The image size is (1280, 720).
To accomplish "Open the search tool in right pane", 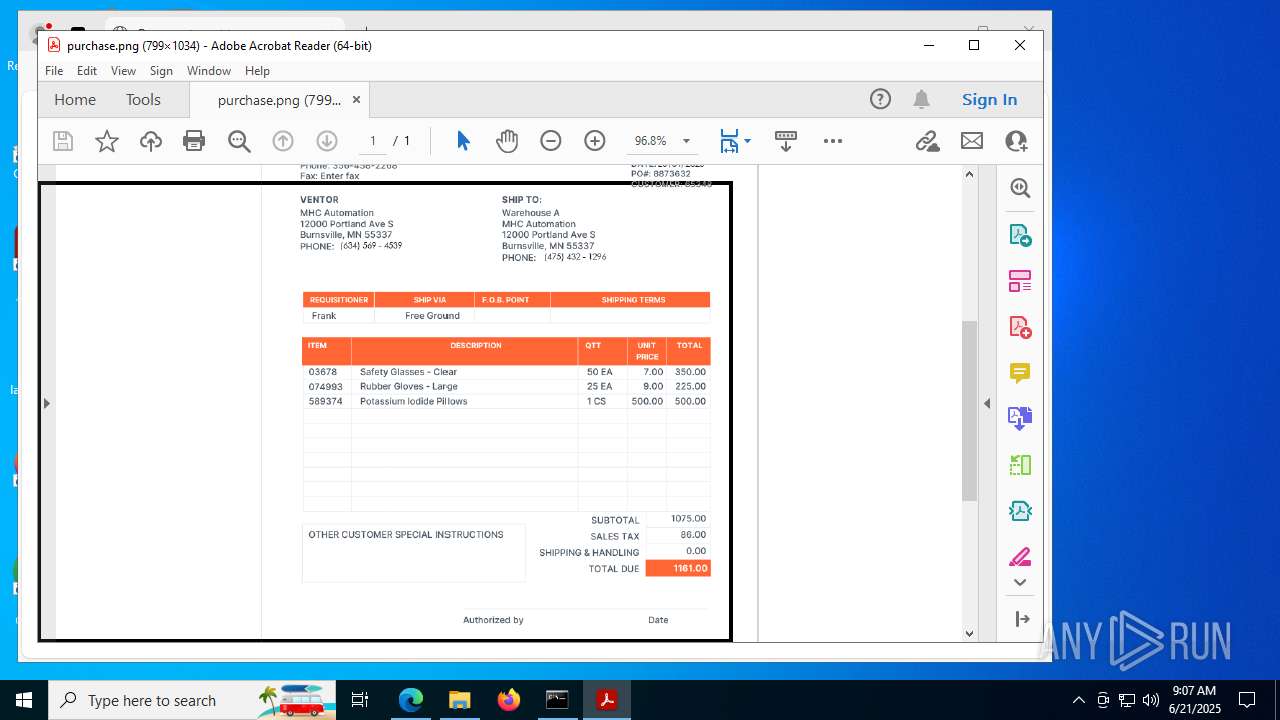I will pos(1020,188).
